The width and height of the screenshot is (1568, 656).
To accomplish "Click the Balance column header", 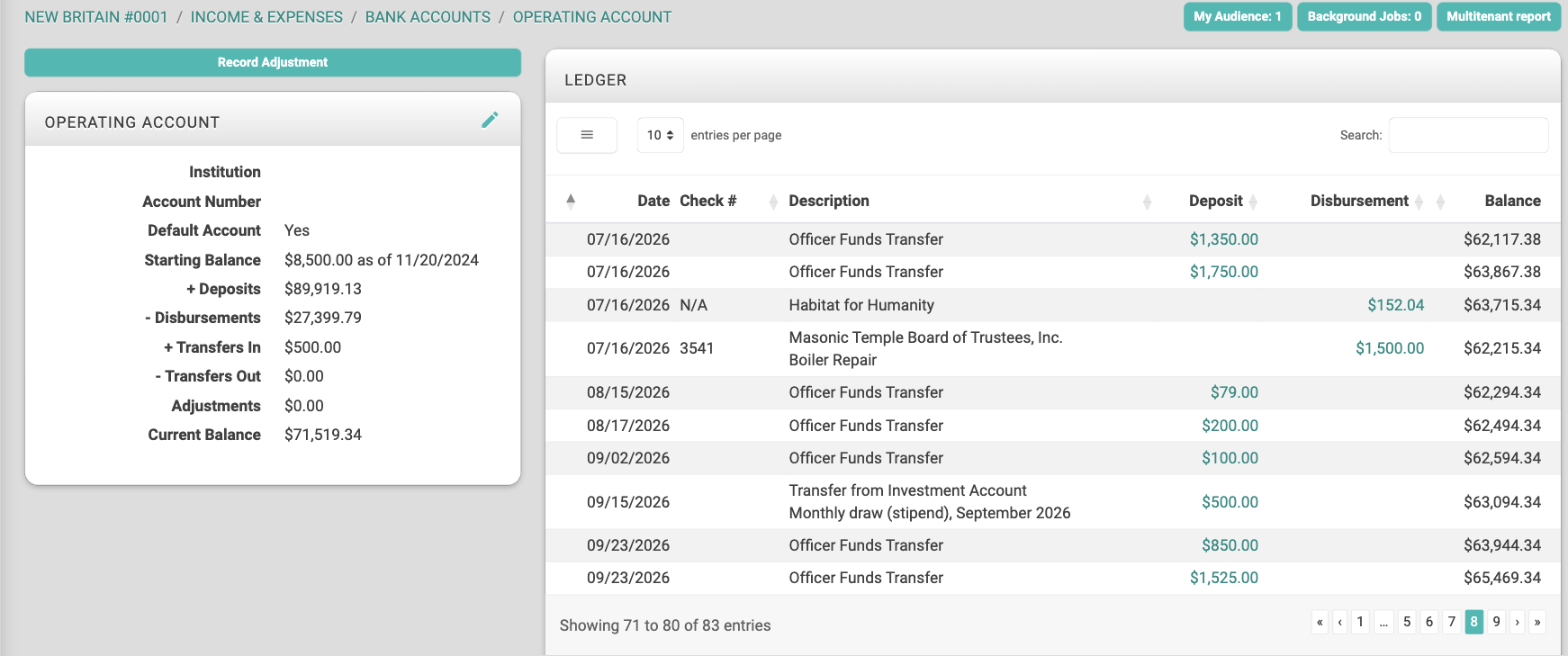I will [x=1512, y=201].
